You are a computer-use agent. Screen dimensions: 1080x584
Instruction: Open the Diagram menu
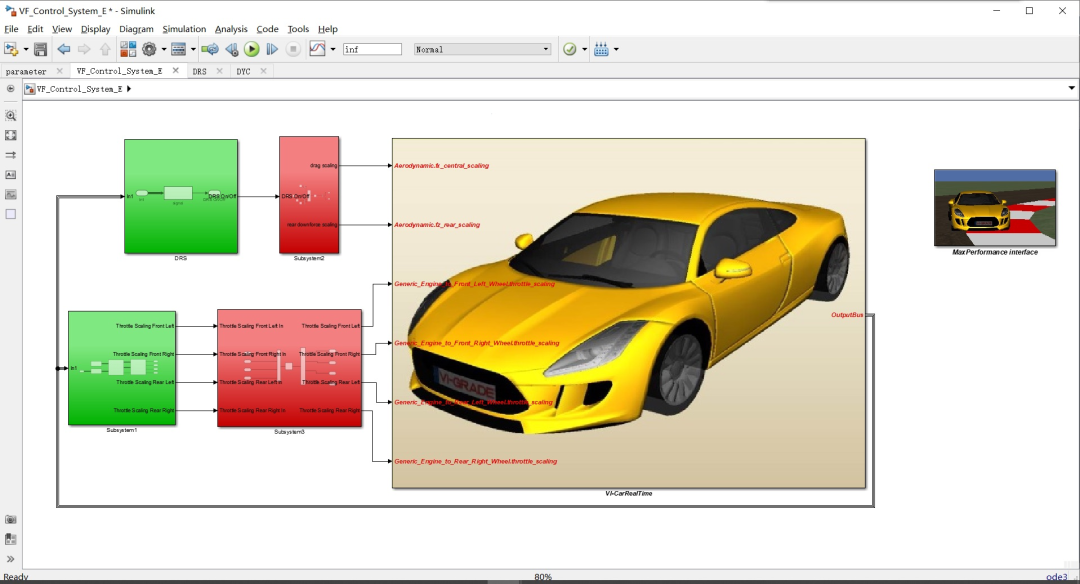point(136,29)
